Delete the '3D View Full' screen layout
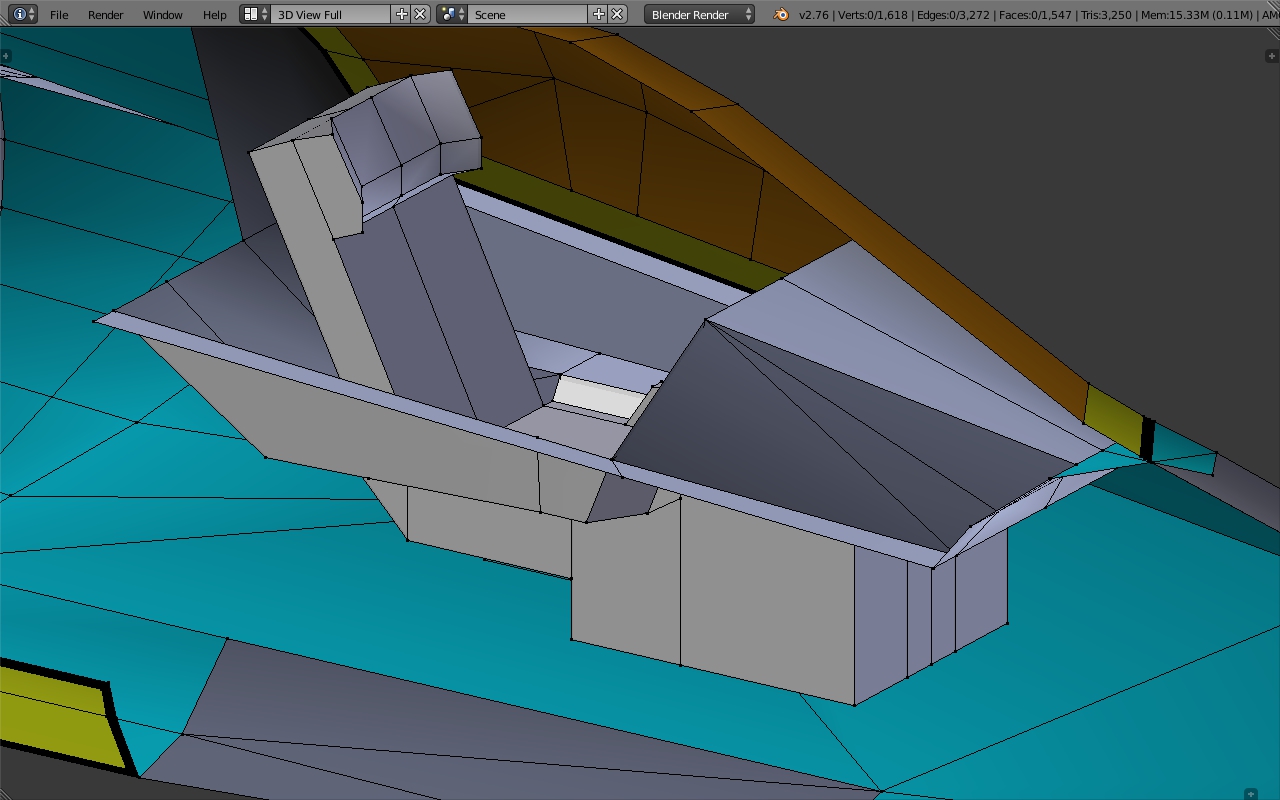The width and height of the screenshot is (1280, 800). click(x=421, y=14)
